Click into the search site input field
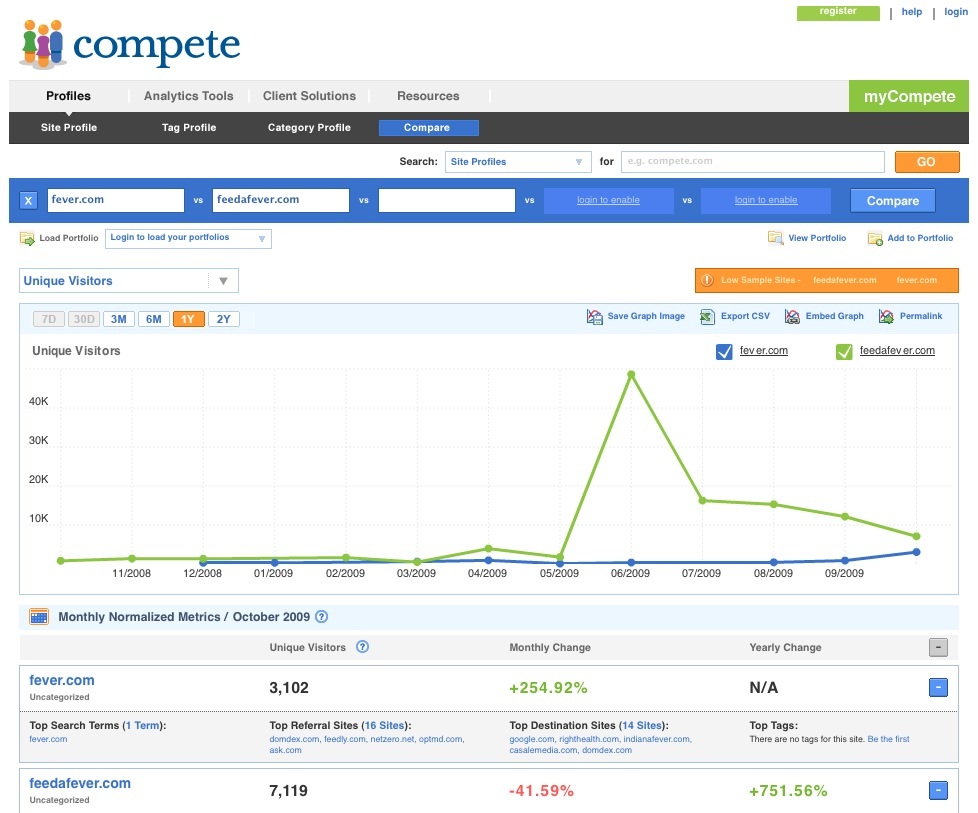The height and width of the screenshot is (813, 978). [x=753, y=162]
